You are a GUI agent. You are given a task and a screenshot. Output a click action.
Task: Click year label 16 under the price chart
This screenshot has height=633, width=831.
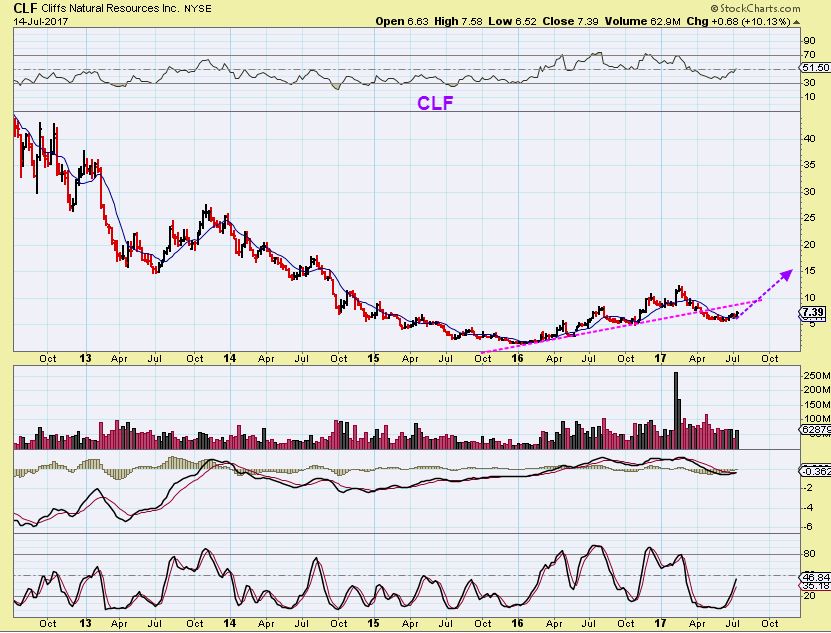518,358
